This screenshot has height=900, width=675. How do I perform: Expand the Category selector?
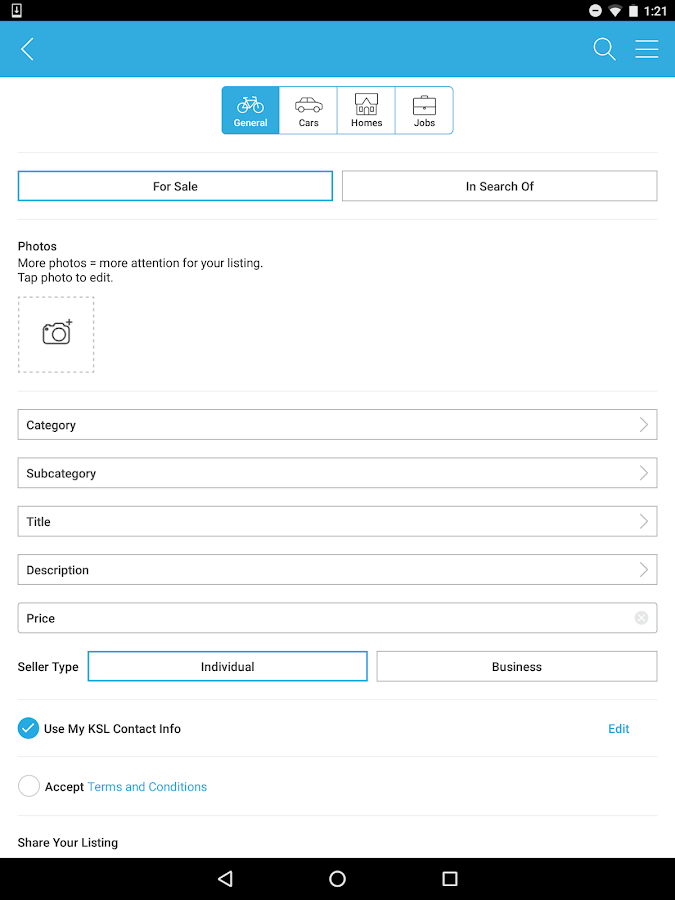click(337, 425)
